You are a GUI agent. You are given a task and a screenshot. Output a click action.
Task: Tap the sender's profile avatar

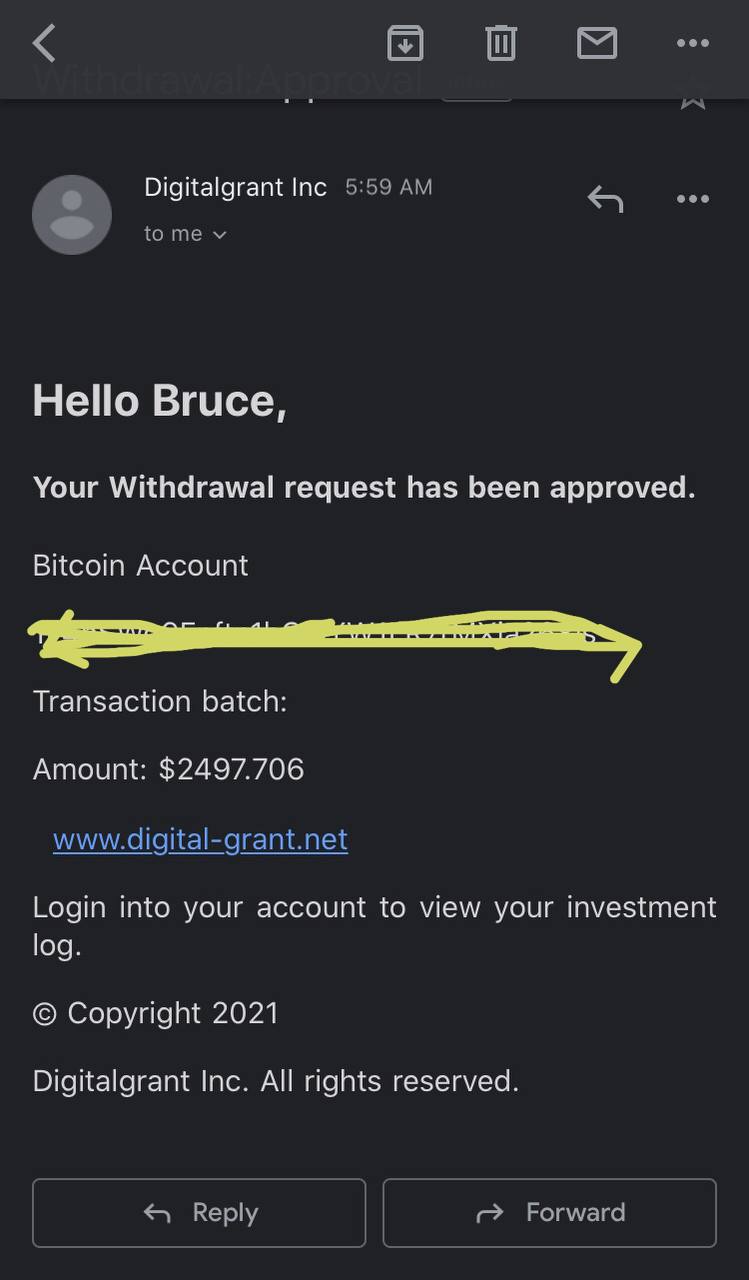tap(72, 214)
